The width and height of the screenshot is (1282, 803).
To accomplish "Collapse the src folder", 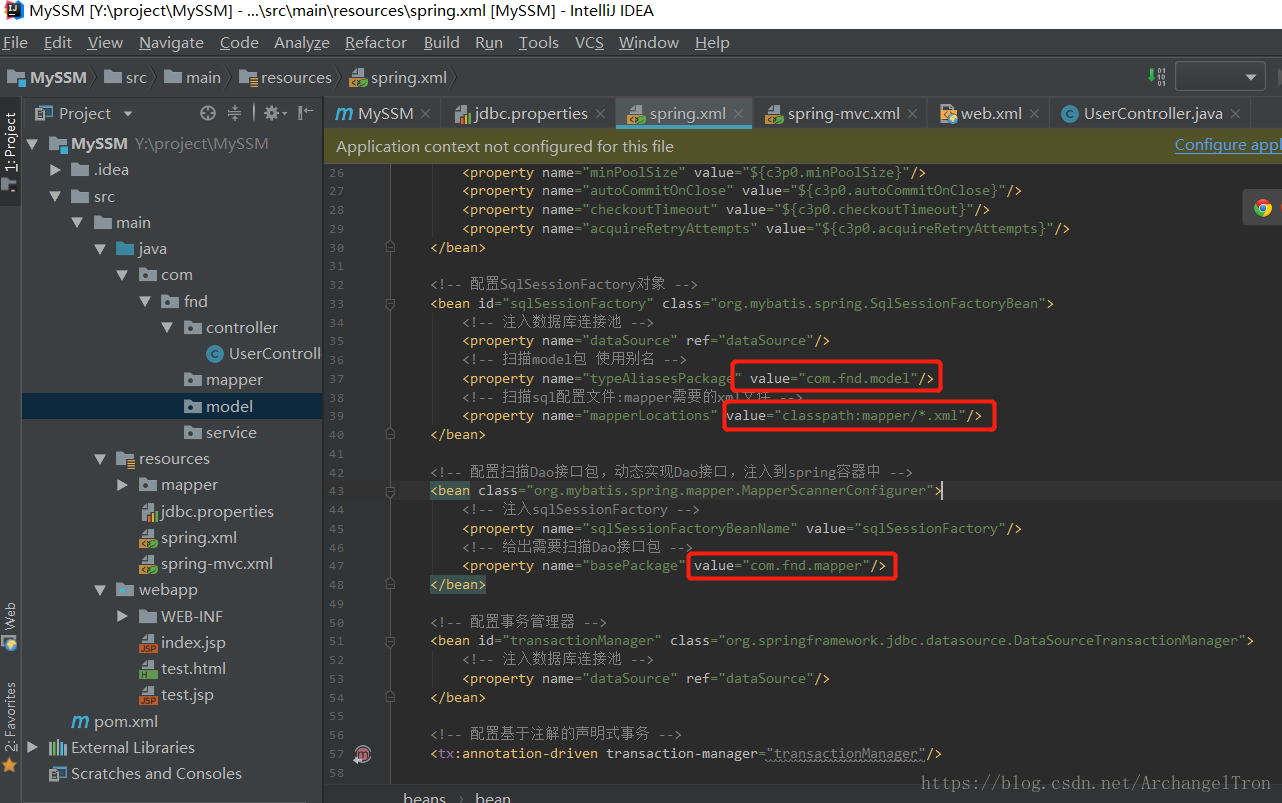I will click(55, 197).
